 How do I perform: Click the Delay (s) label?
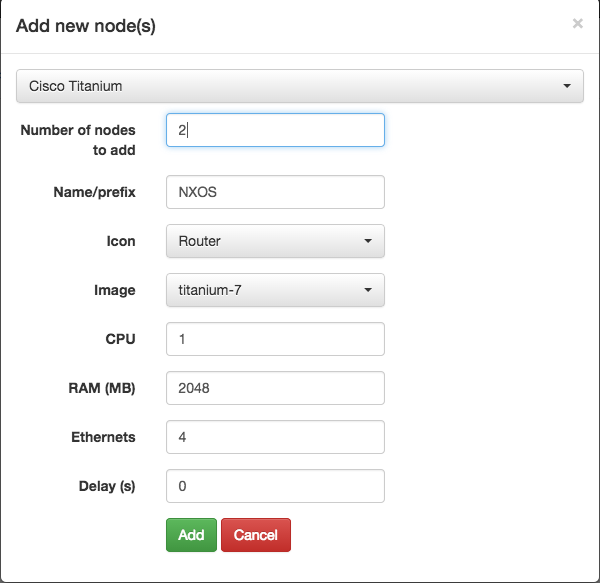point(107,486)
